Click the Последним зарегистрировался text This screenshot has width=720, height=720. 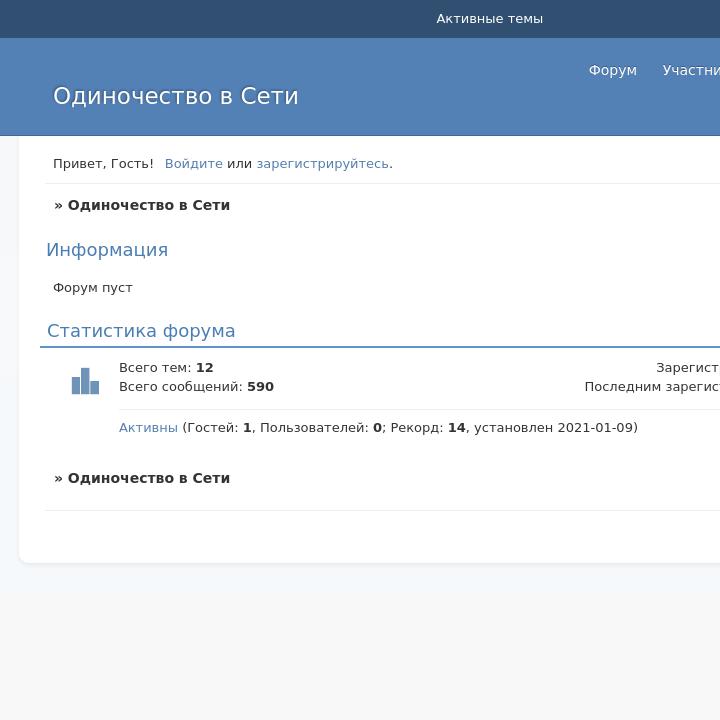click(651, 387)
